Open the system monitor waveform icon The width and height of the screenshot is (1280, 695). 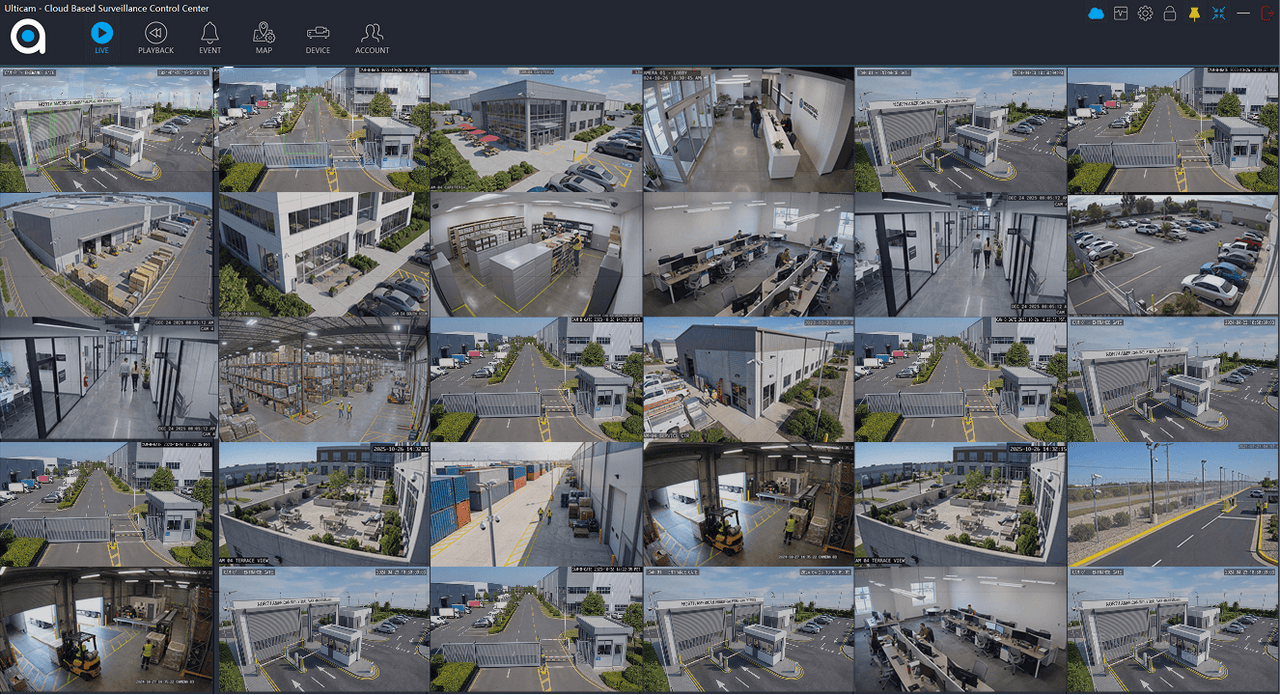pyautogui.click(x=1121, y=13)
